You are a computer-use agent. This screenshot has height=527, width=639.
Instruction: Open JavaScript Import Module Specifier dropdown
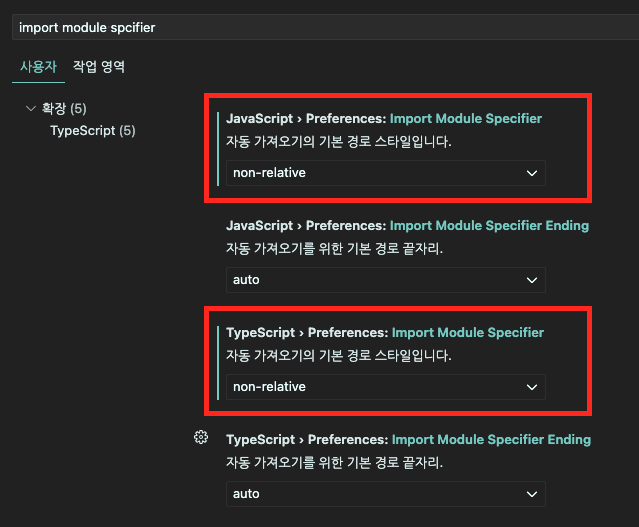(x=386, y=173)
